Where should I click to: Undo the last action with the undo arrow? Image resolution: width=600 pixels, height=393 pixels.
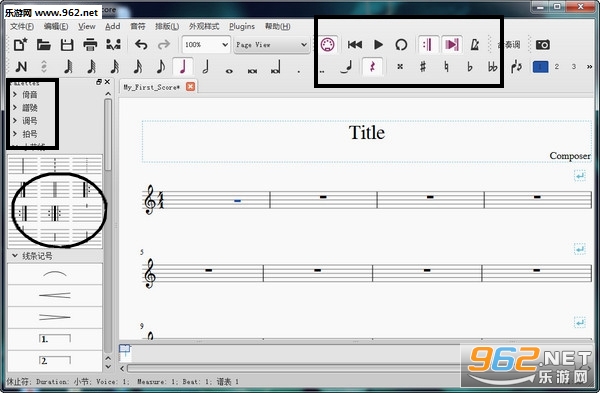[x=141, y=44]
